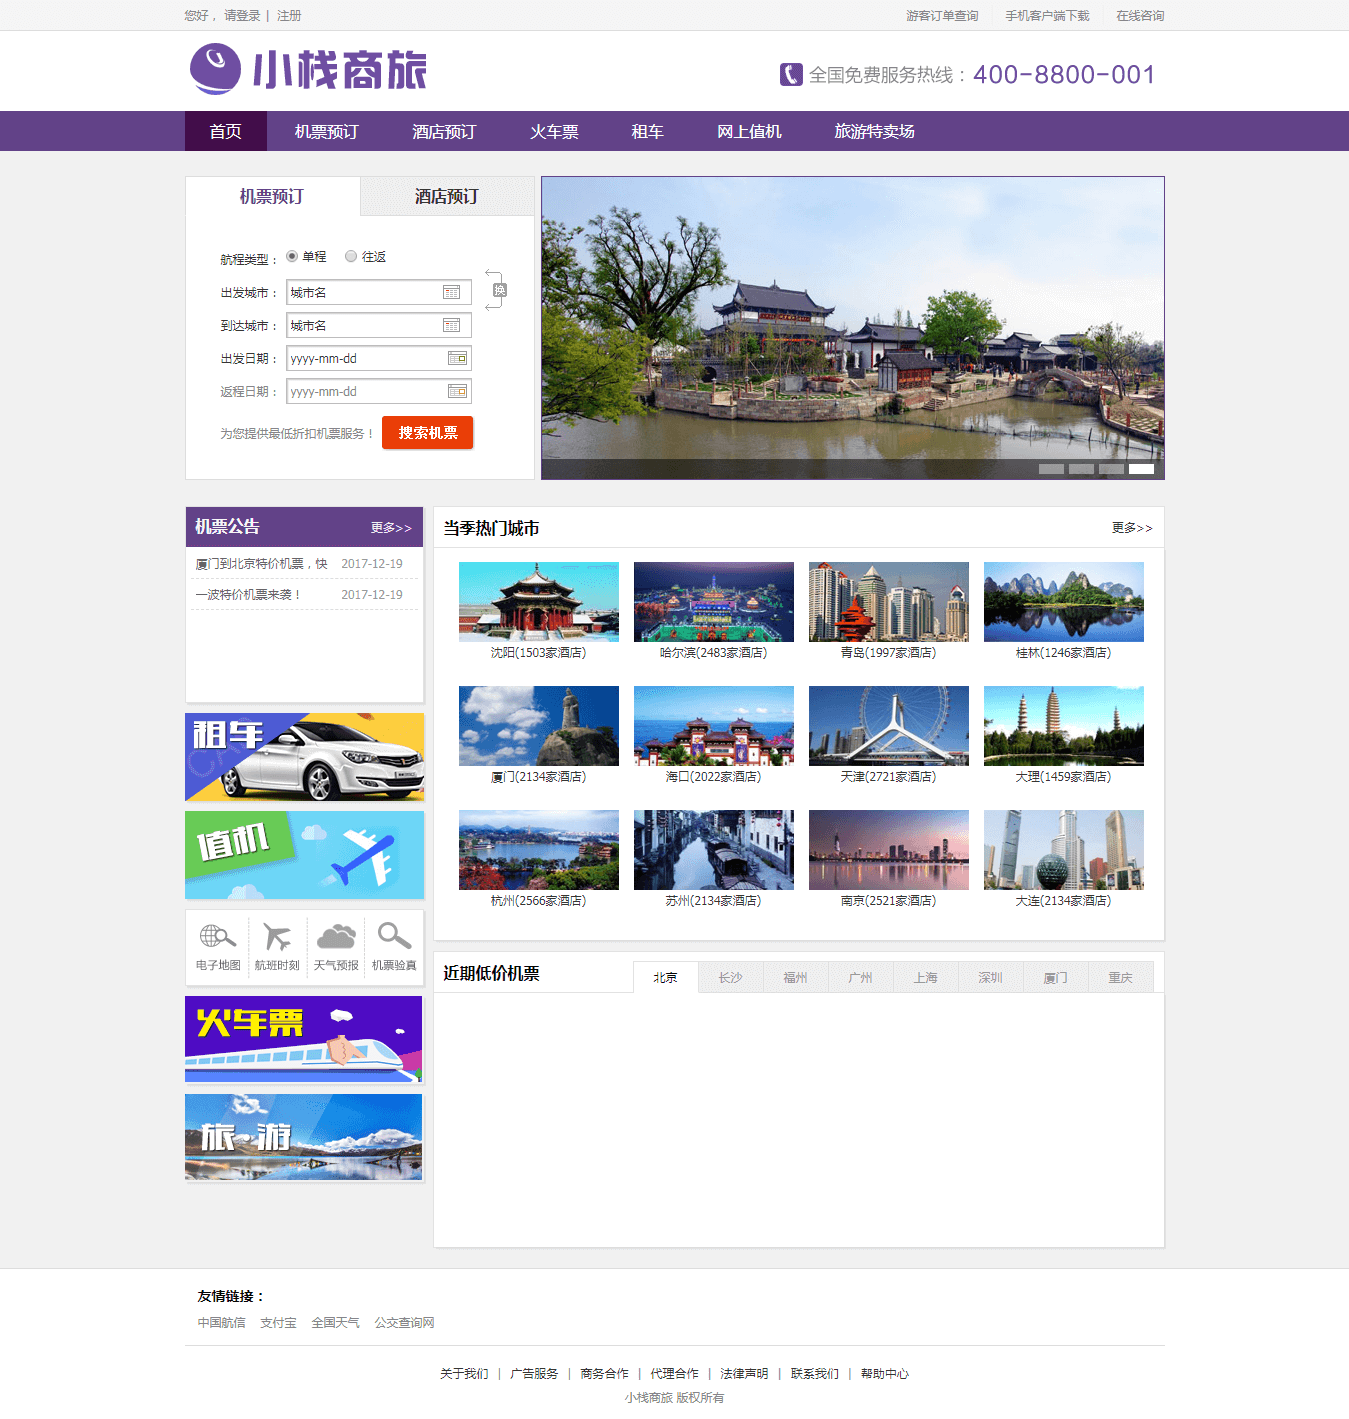This screenshot has width=1349, height=1419.
Task: Click the return date calendar icon
Action: 457,391
